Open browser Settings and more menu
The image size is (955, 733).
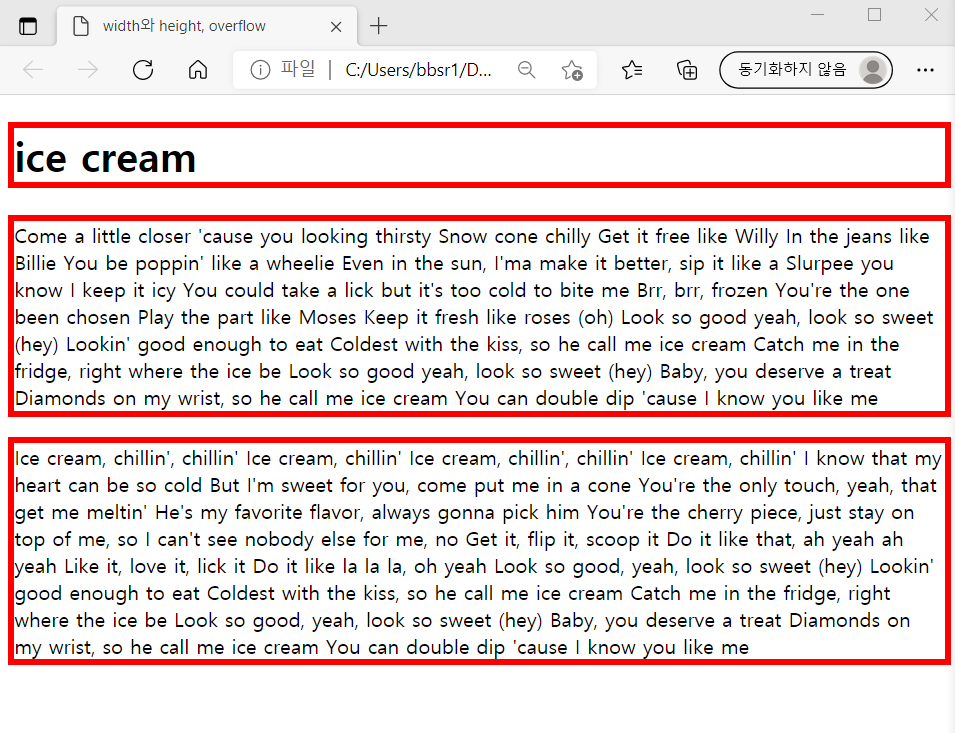pos(925,70)
